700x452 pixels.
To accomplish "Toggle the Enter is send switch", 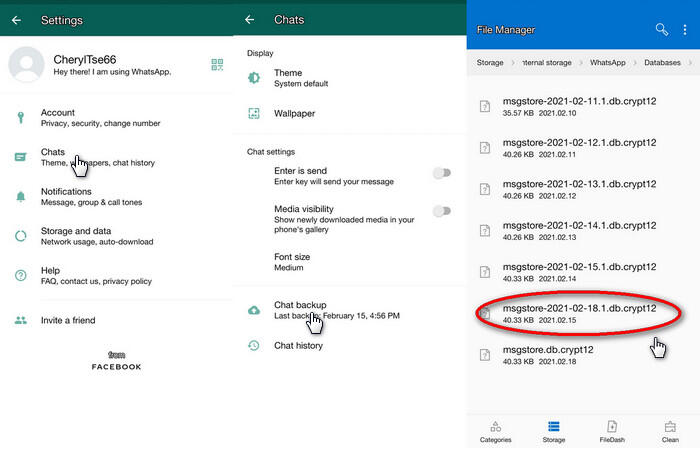I will (x=441, y=173).
